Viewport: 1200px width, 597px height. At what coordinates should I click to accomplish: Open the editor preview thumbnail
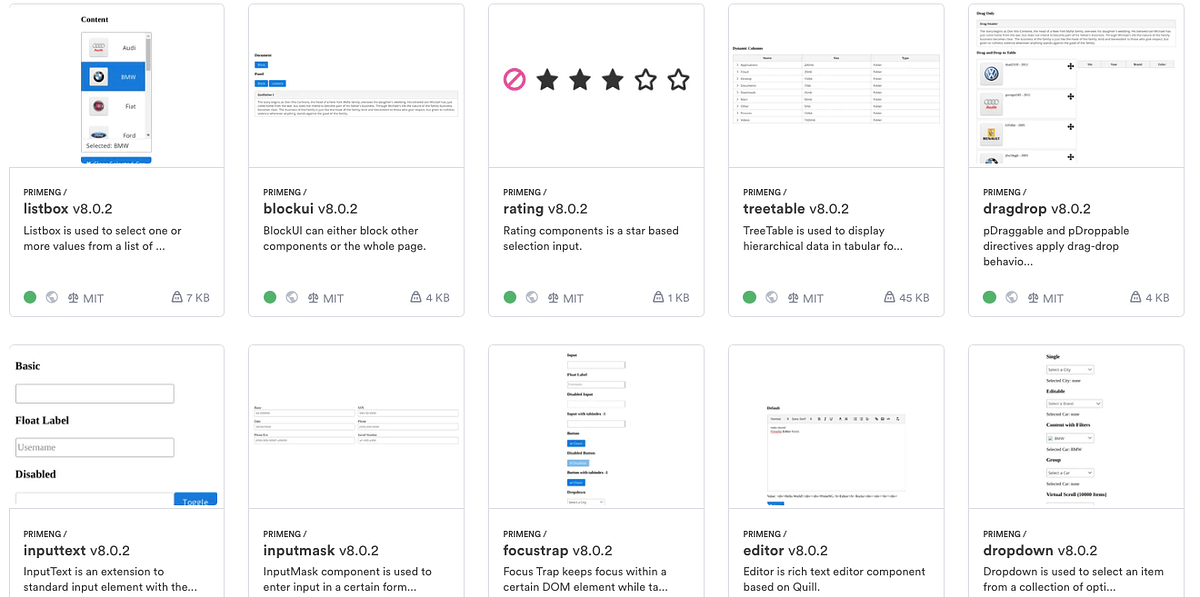[x=837, y=427]
